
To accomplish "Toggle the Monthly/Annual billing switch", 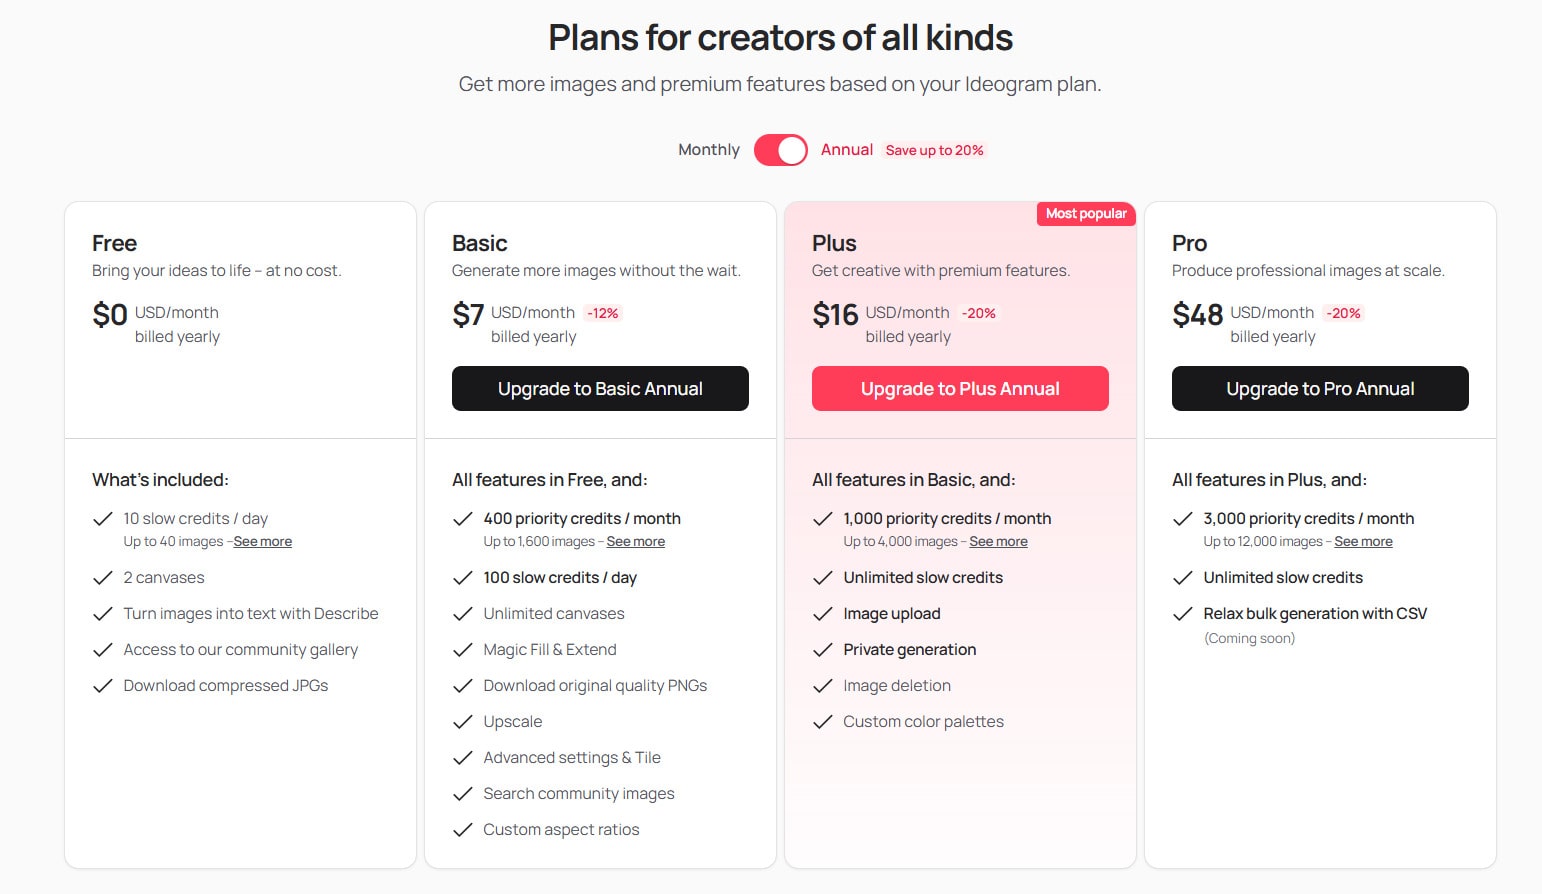I will coord(780,150).
